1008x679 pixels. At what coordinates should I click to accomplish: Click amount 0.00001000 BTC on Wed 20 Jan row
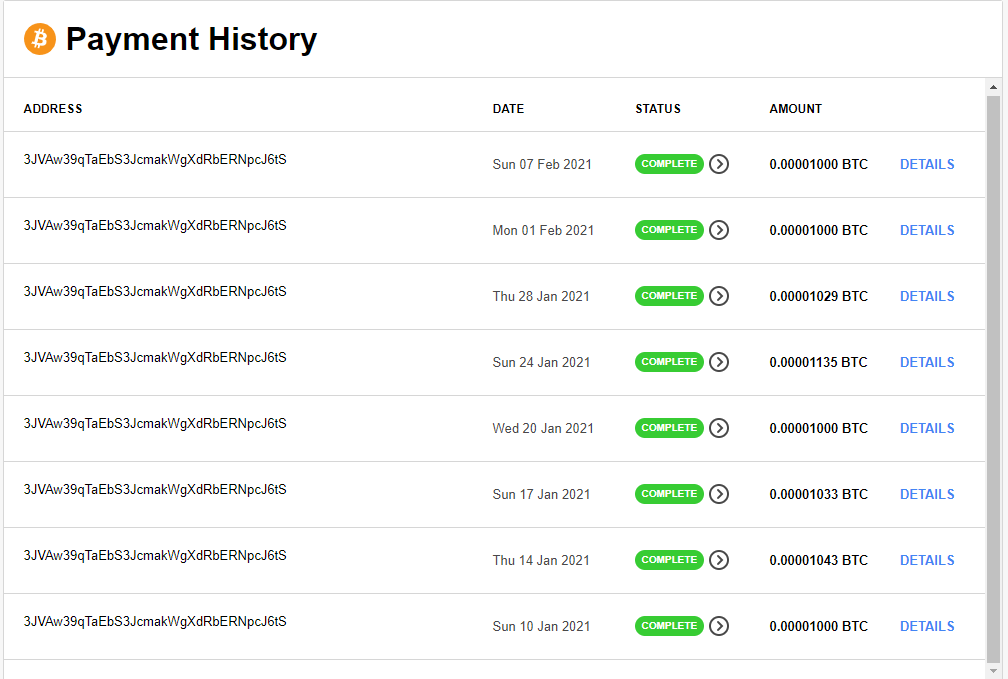tap(818, 428)
